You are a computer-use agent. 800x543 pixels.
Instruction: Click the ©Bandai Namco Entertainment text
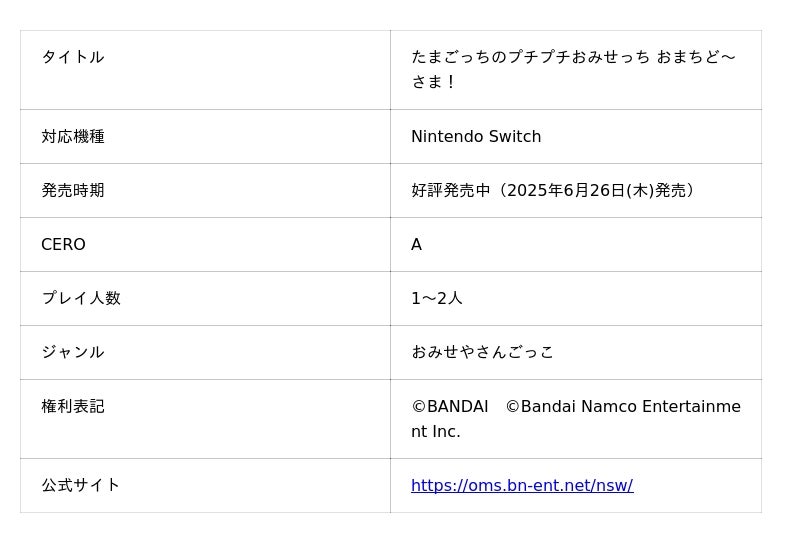tap(622, 407)
